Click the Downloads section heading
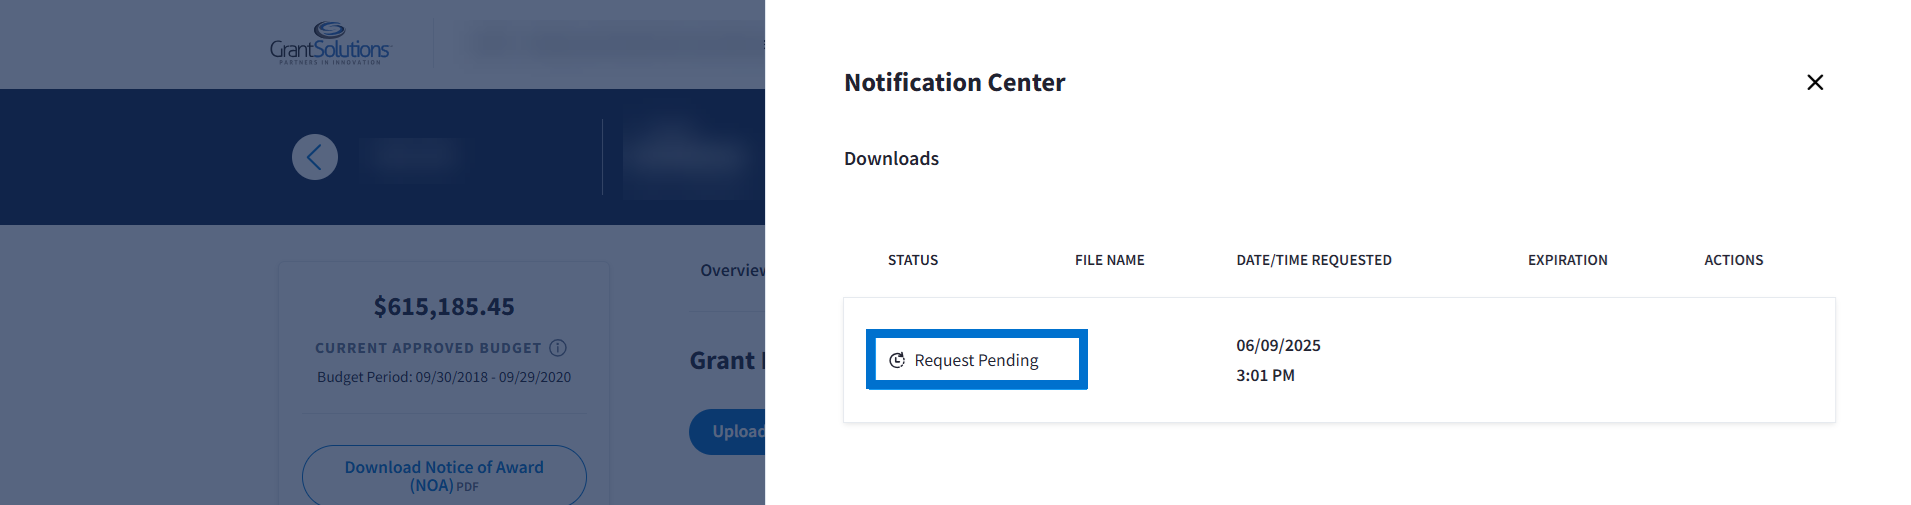 pyautogui.click(x=891, y=159)
